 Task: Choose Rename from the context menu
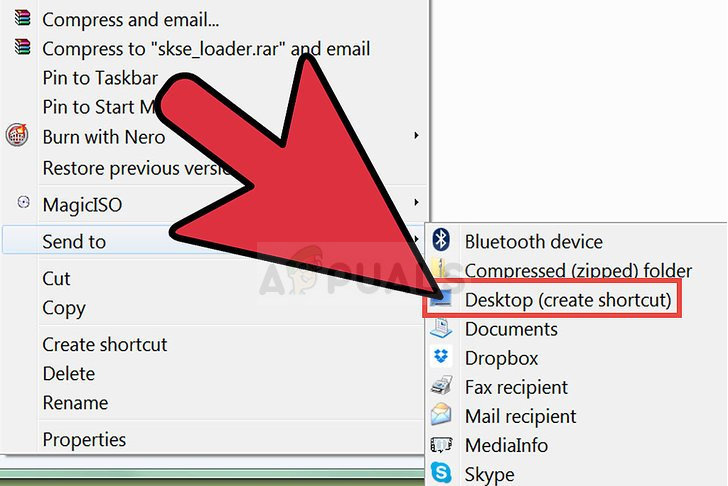[x=75, y=402]
